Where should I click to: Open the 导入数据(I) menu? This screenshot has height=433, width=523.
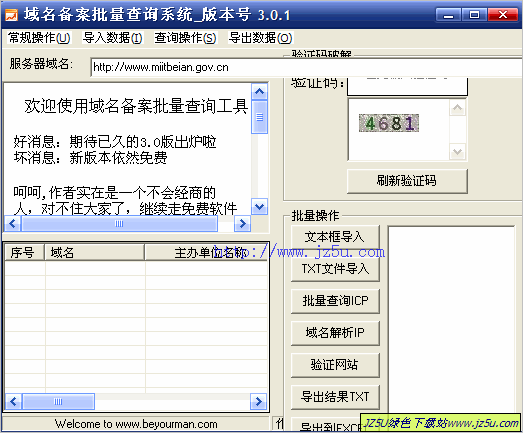[x=113, y=38]
